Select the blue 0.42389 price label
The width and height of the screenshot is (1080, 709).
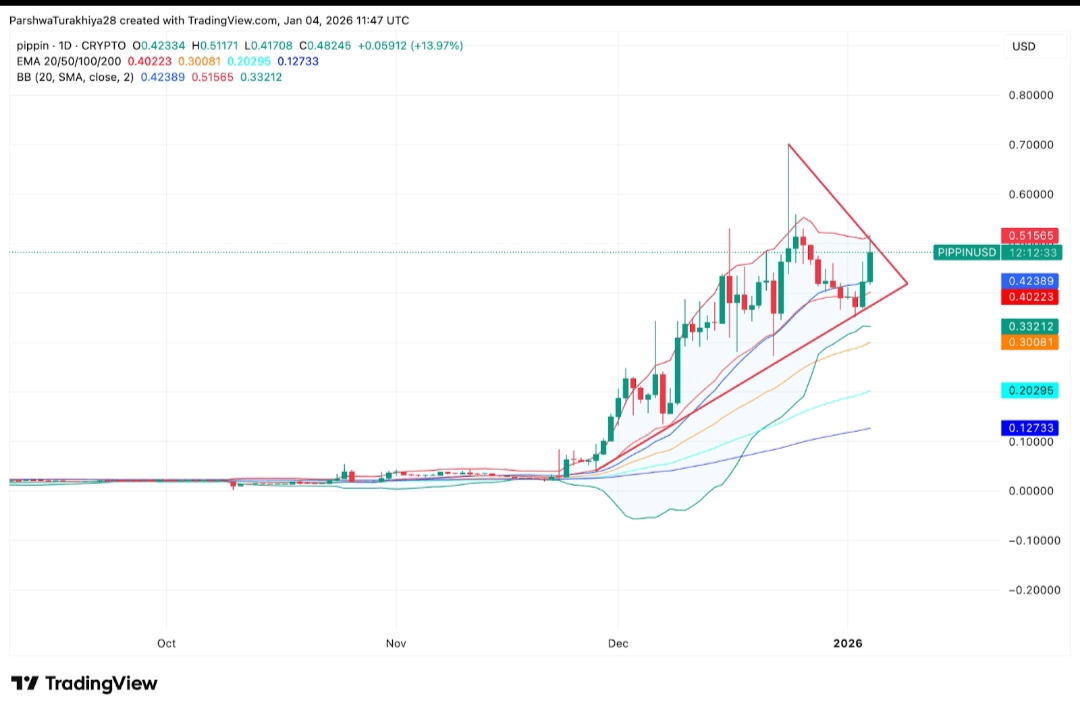(x=1030, y=282)
